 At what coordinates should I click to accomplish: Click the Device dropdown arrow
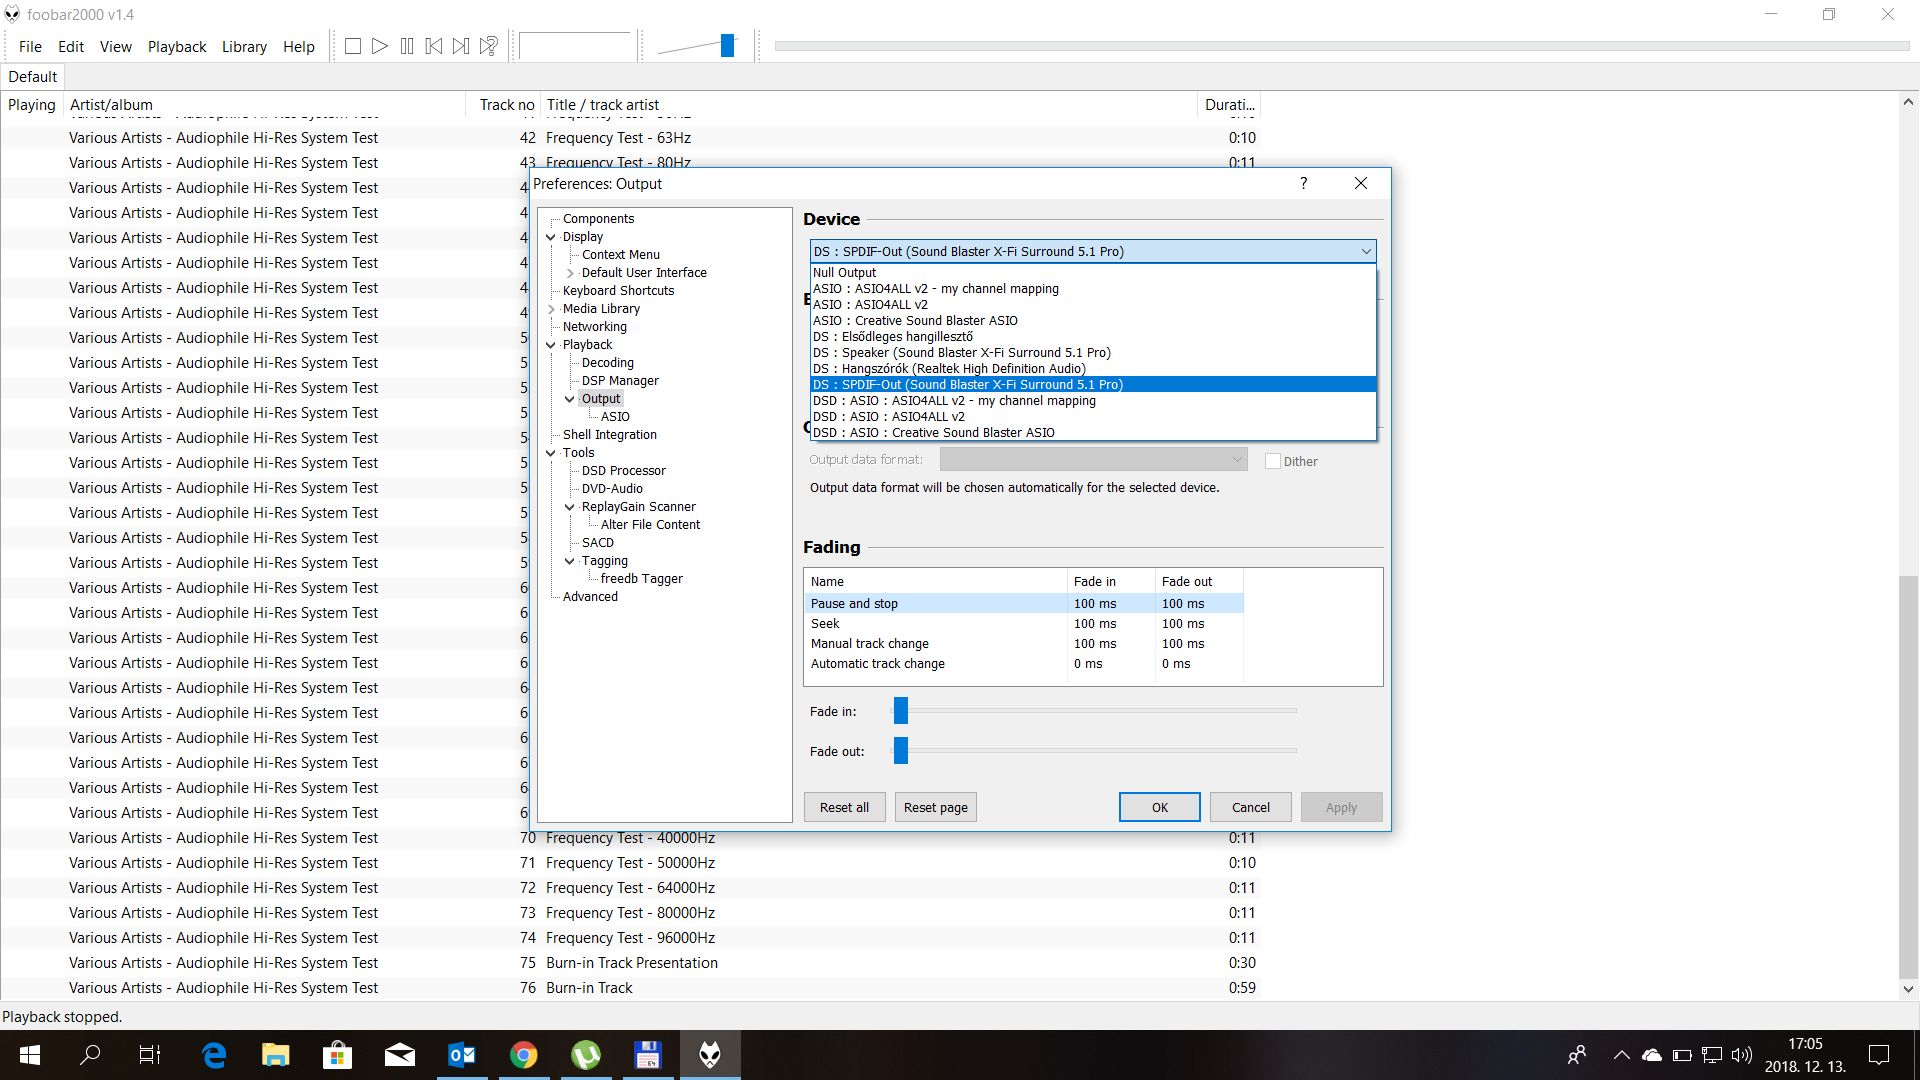(1365, 252)
